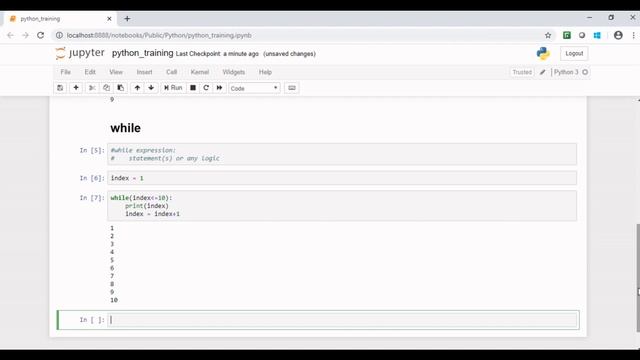
Task: Open the command palette keyboard icon
Action: tap(292, 88)
